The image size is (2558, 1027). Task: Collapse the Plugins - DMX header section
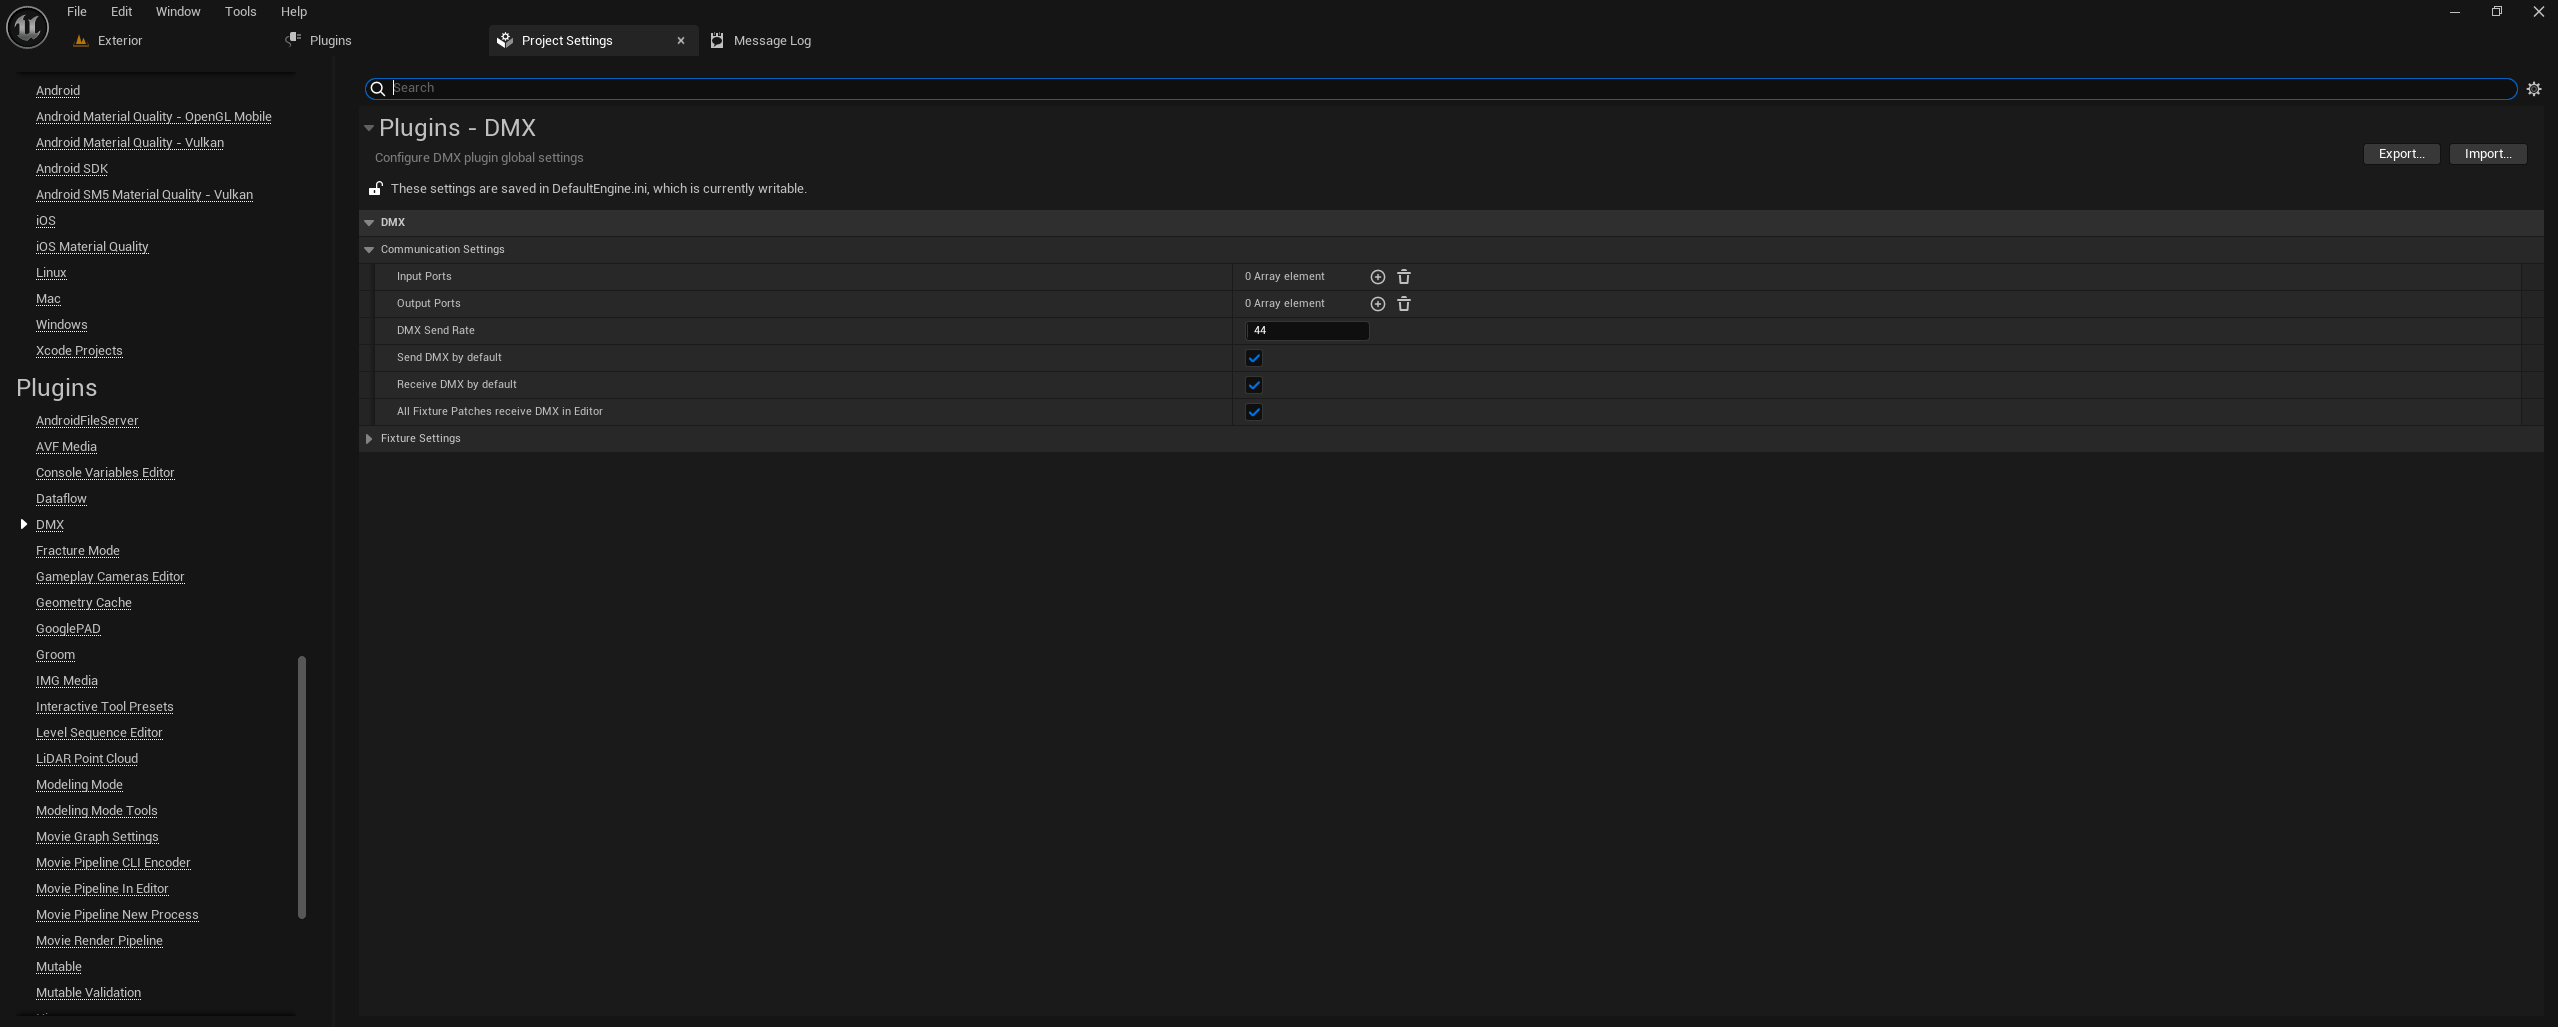(369, 128)
